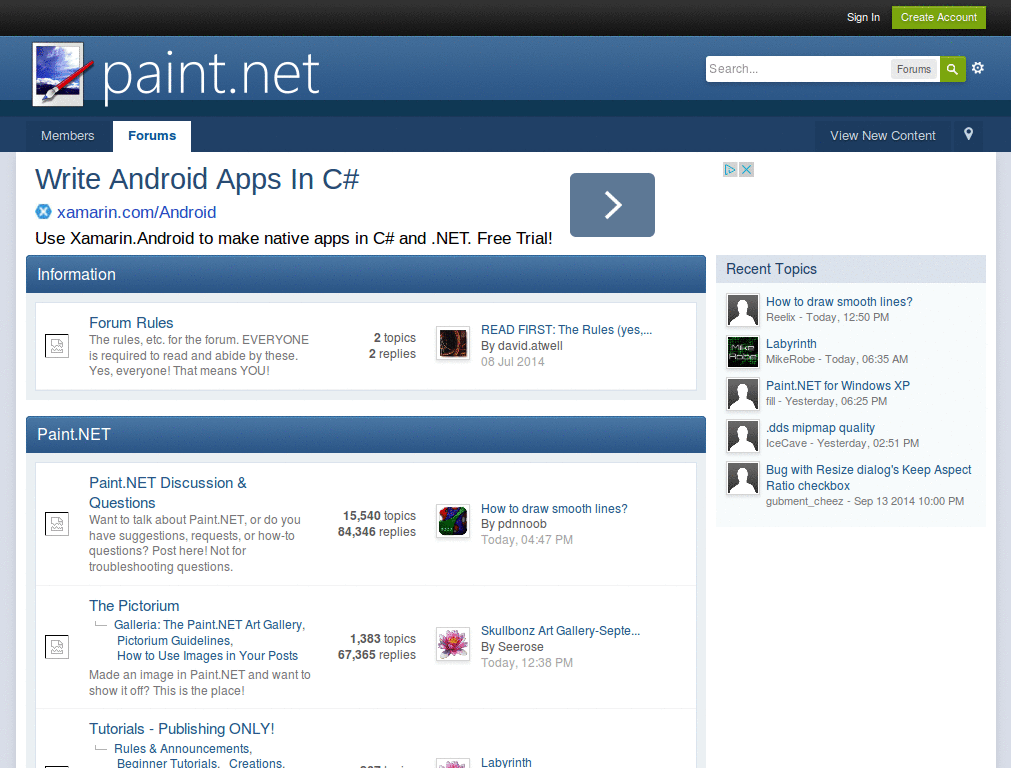
Task: Open david.atwell's avatar thumbnail
Action: [453, 344]
